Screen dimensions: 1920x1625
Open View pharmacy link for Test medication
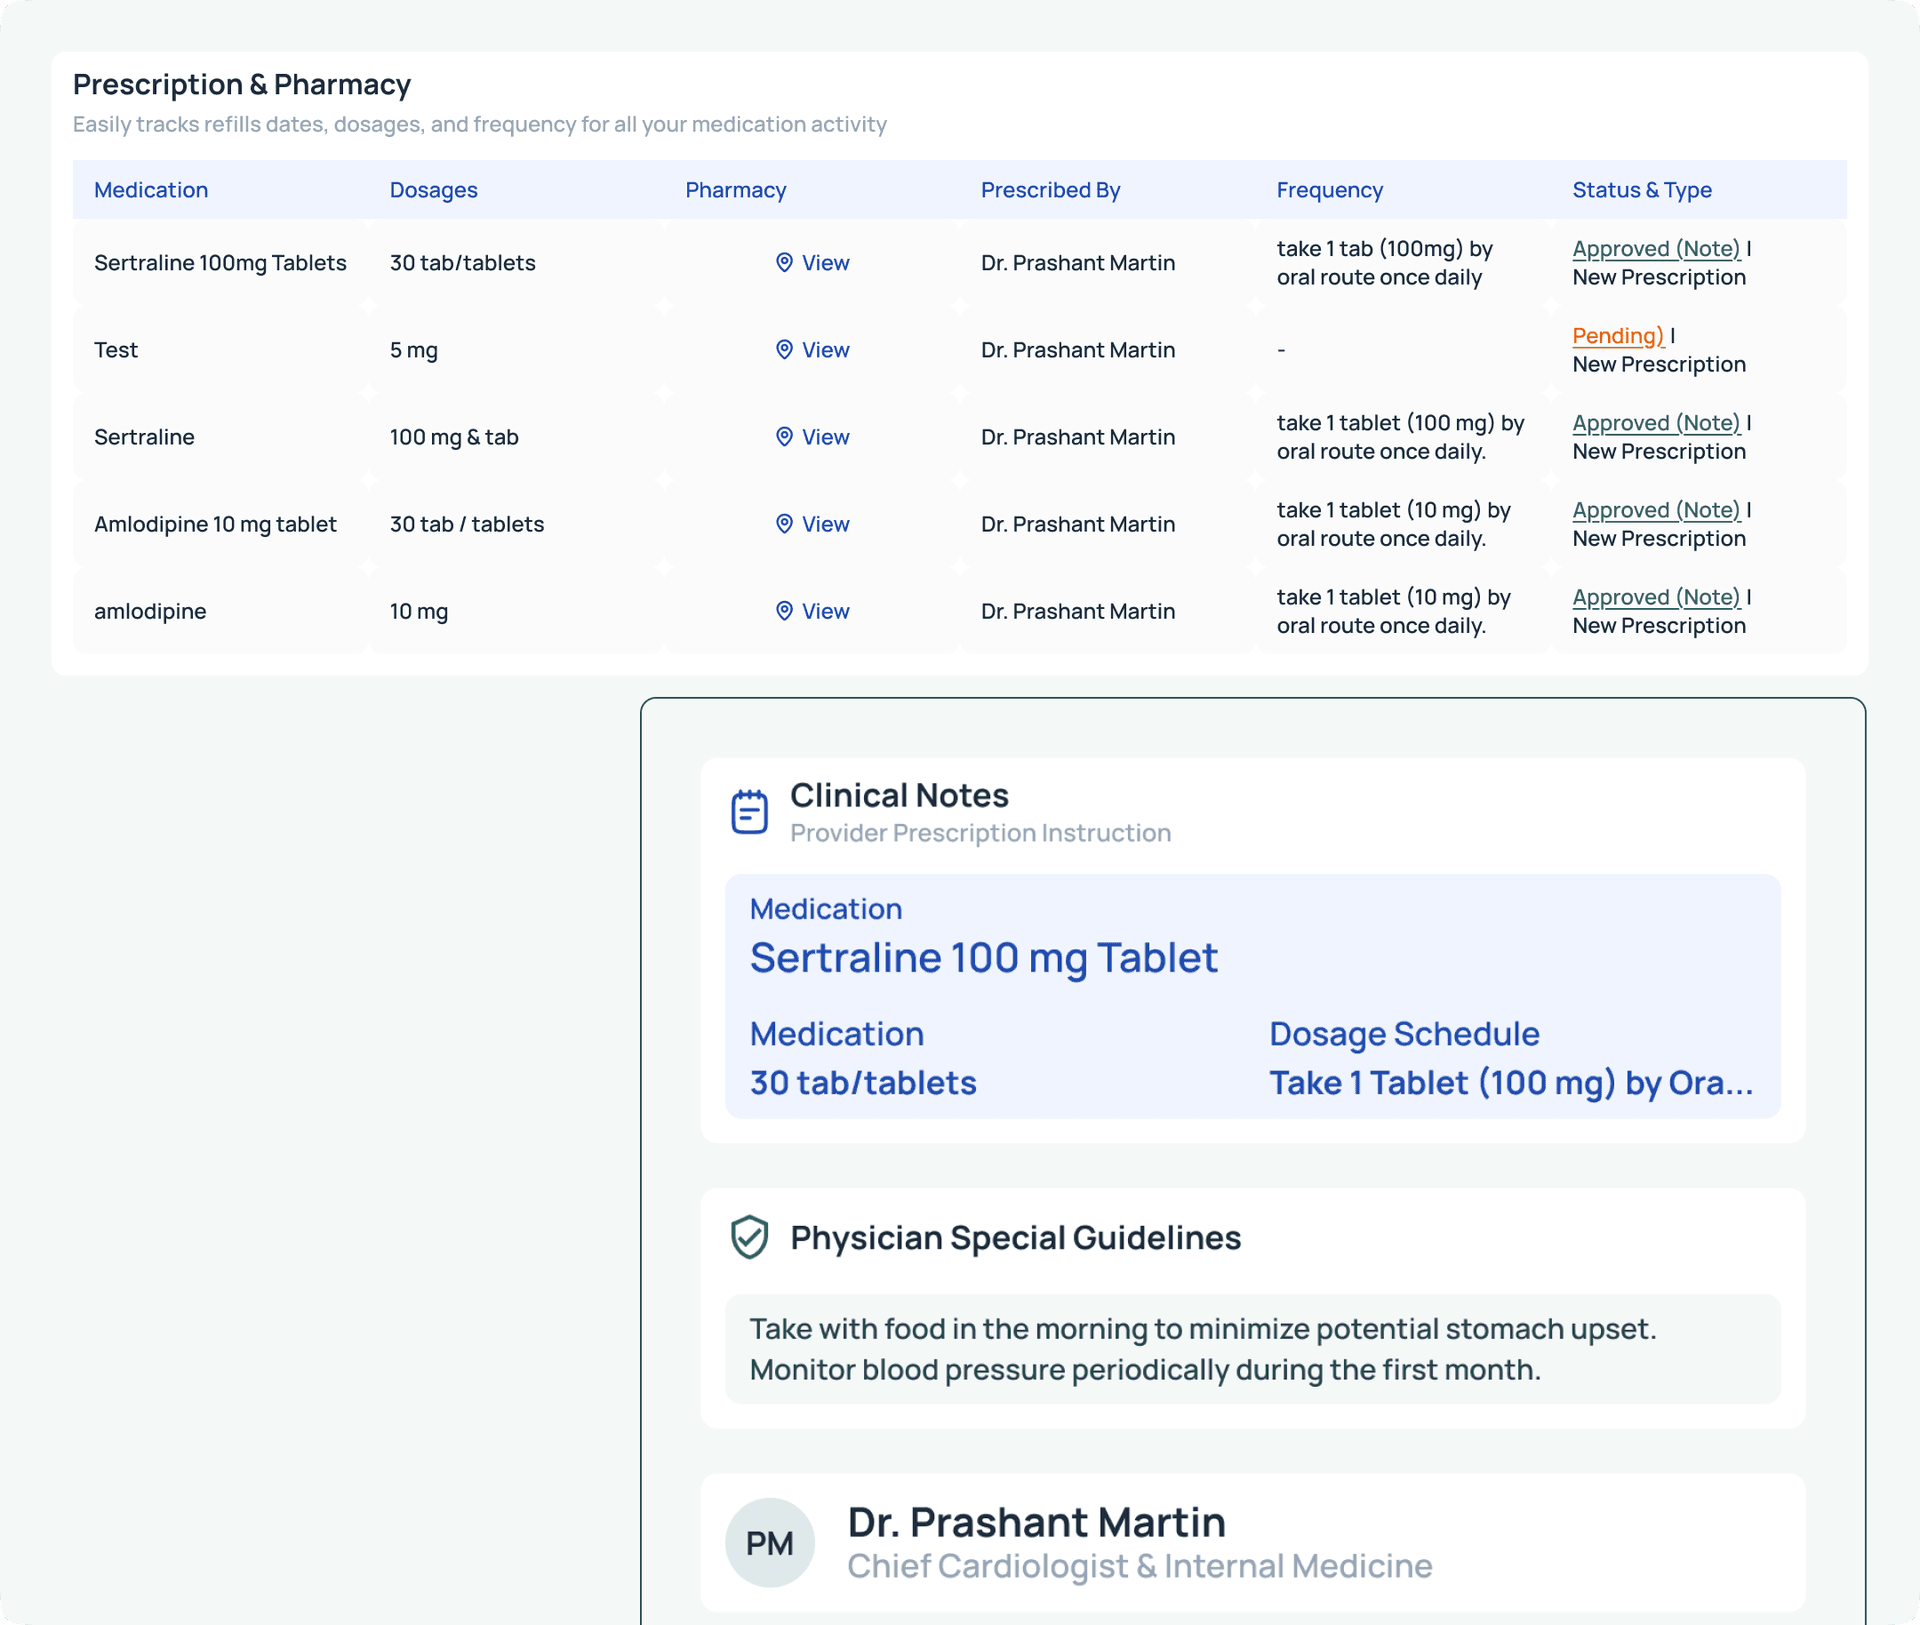point(825,349)
